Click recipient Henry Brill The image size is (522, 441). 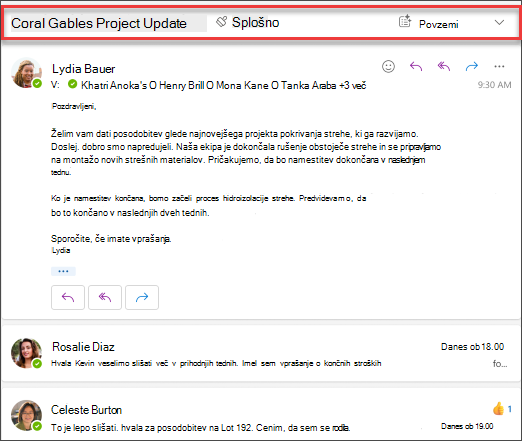[x=182, y=85]
